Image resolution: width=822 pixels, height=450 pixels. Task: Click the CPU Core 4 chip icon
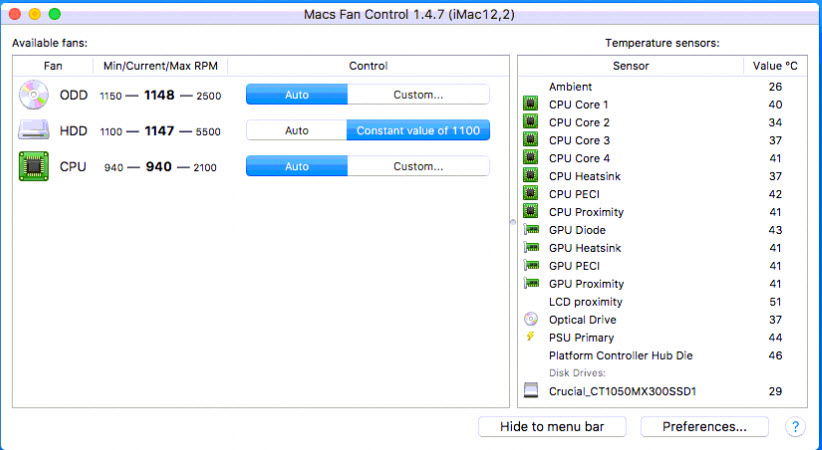531,157
